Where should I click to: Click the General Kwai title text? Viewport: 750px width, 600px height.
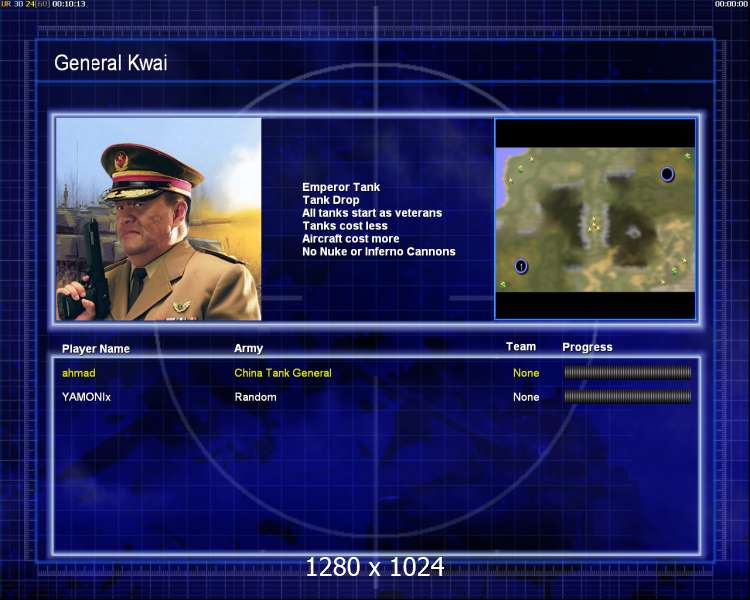coord(111,63)
